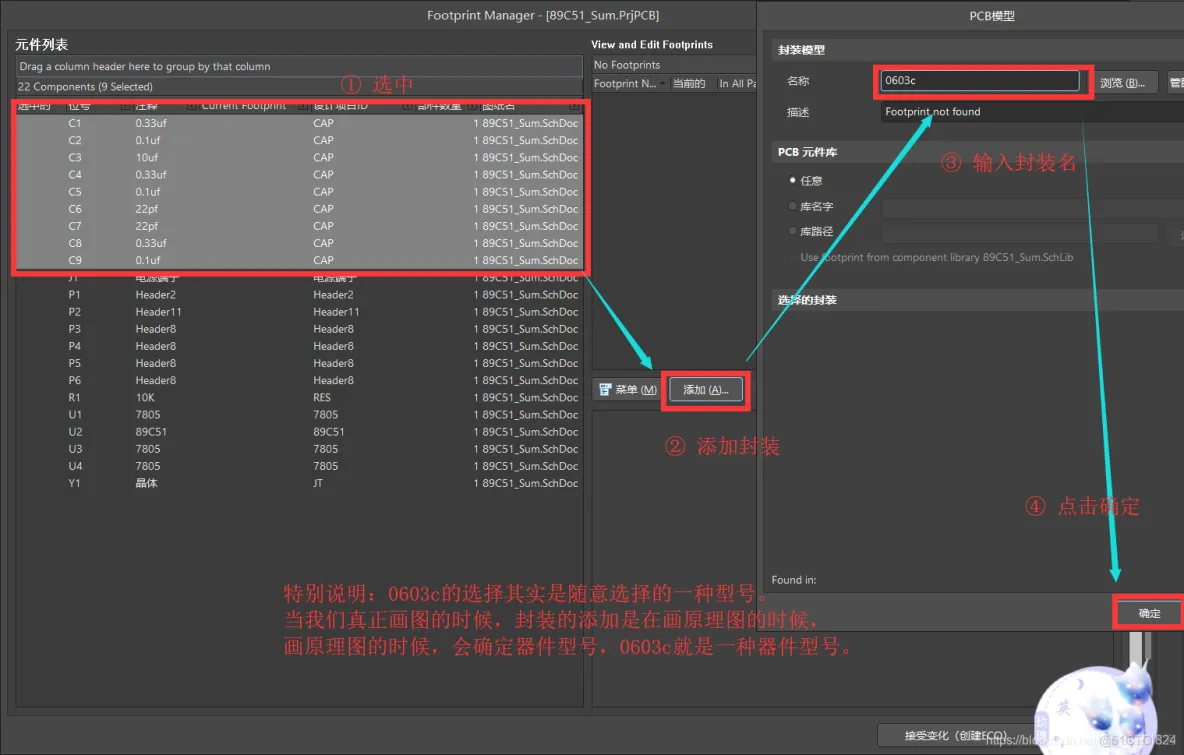Select the P2 Header11 row
The width and height of the screenshot is (1184, 755).
(299, 312)
